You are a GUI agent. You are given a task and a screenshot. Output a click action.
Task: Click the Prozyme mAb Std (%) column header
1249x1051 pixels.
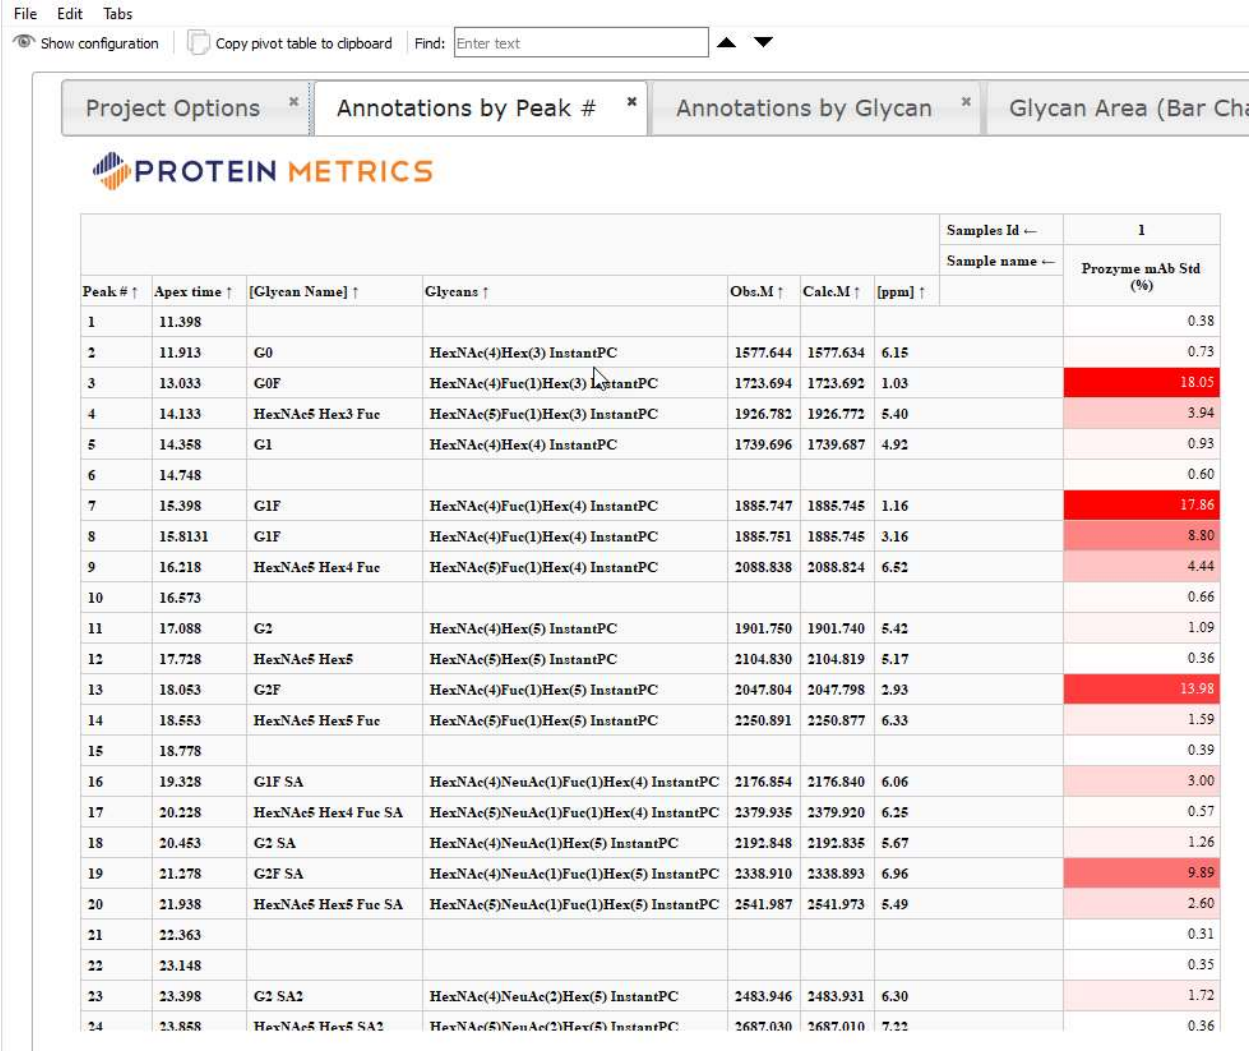[x=1141, y=276]
